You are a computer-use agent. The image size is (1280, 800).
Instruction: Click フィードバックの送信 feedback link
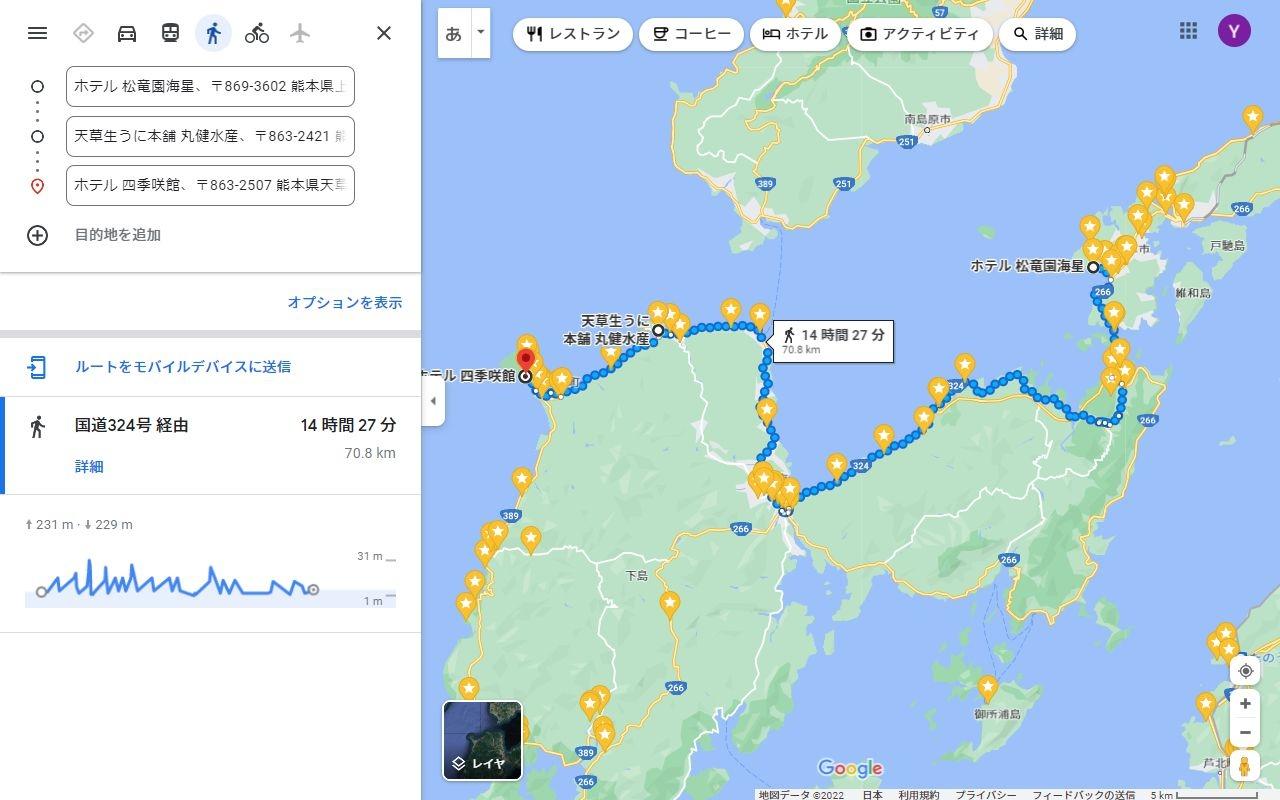coord(1084,795)
